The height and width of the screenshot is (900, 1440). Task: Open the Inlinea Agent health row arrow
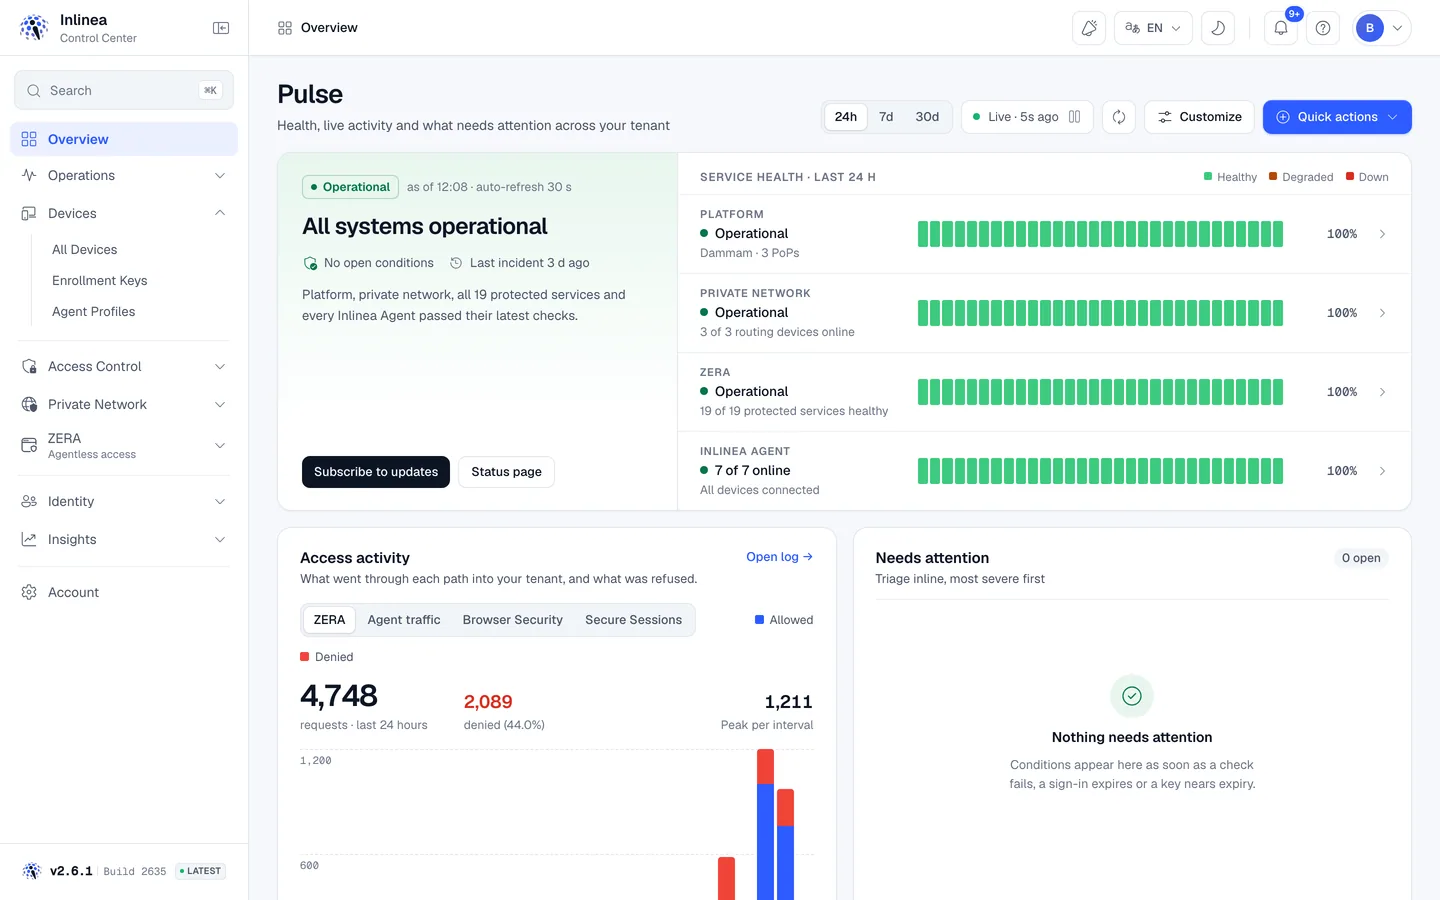tap(1382, 471)
